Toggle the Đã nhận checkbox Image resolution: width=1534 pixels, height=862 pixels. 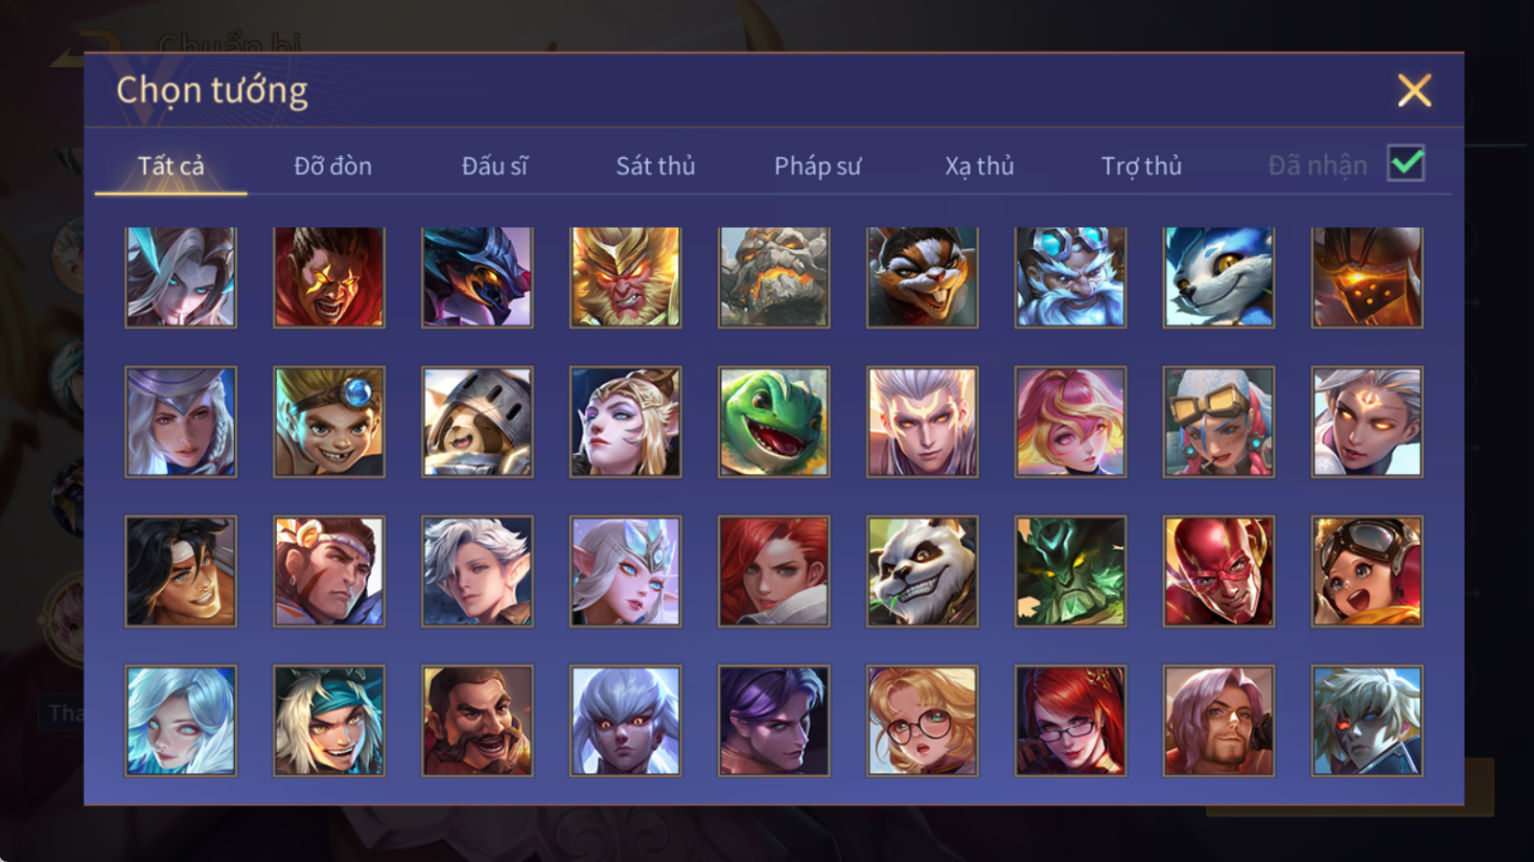(x=1406, y=163)
